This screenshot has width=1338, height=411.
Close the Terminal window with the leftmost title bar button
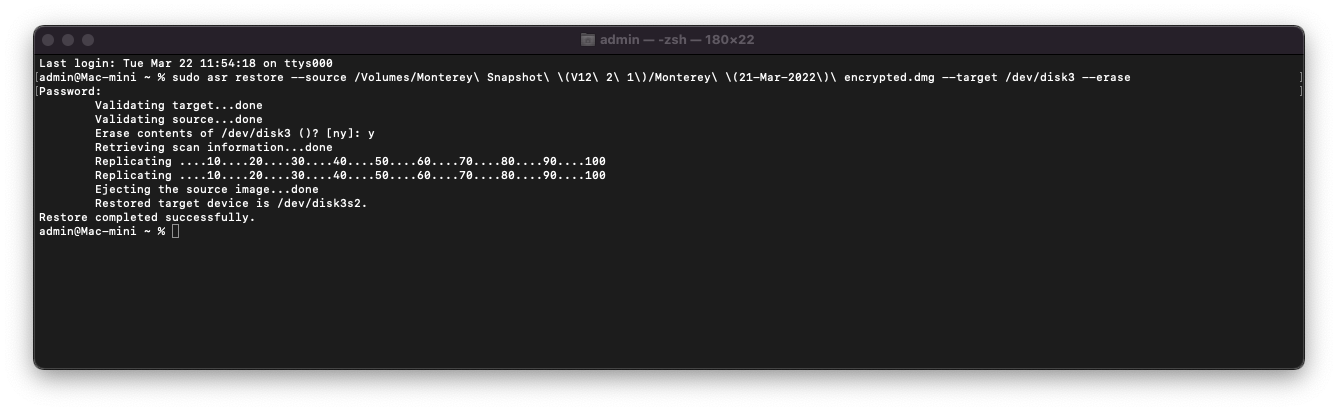tap(48, 40)
